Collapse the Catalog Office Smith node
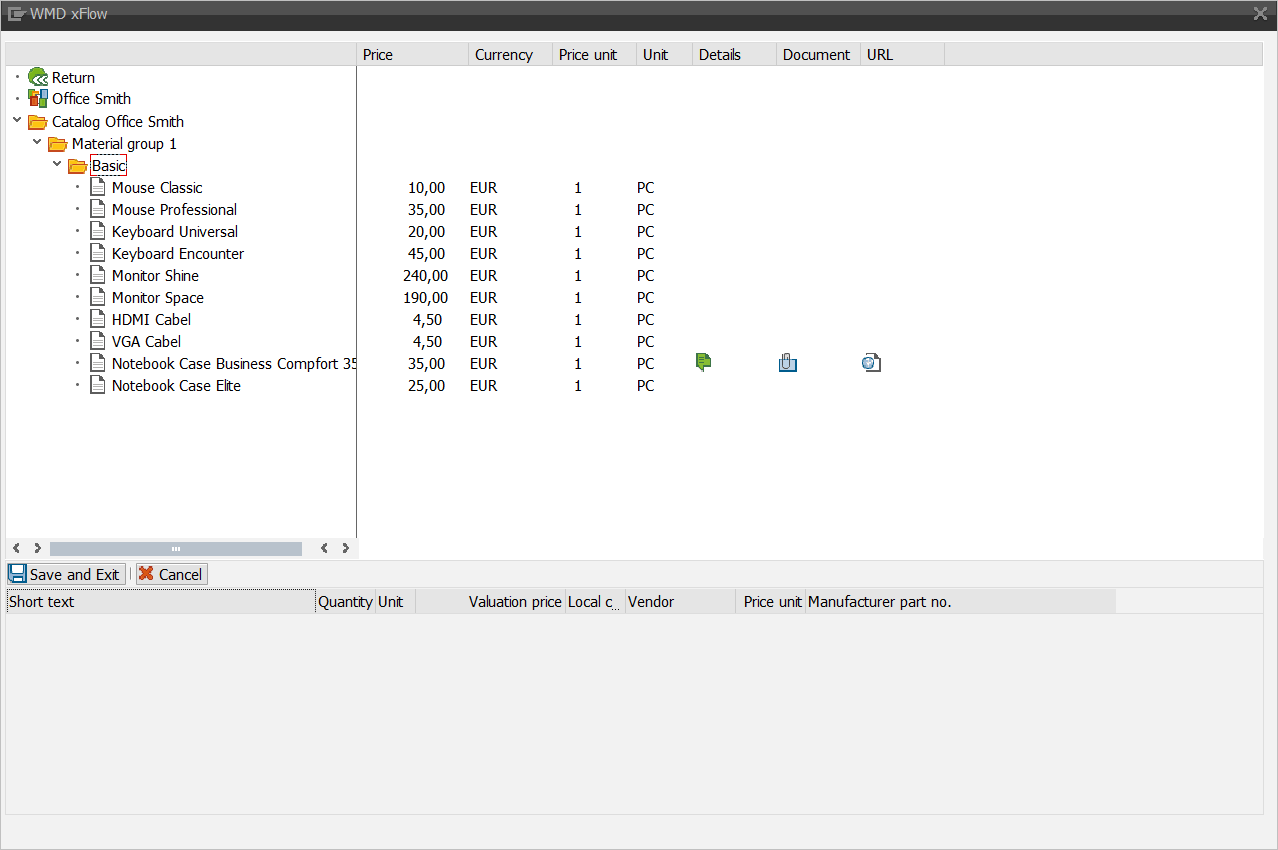Image resolution: width=1278 pixels, height=850 pixels. (17, 121)
